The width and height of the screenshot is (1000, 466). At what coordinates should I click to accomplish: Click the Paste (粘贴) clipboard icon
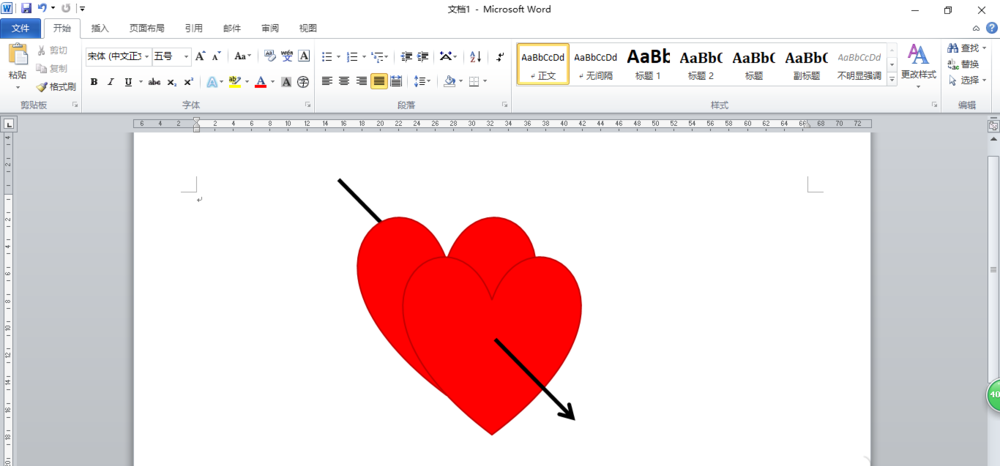click(x=18, y=54)
